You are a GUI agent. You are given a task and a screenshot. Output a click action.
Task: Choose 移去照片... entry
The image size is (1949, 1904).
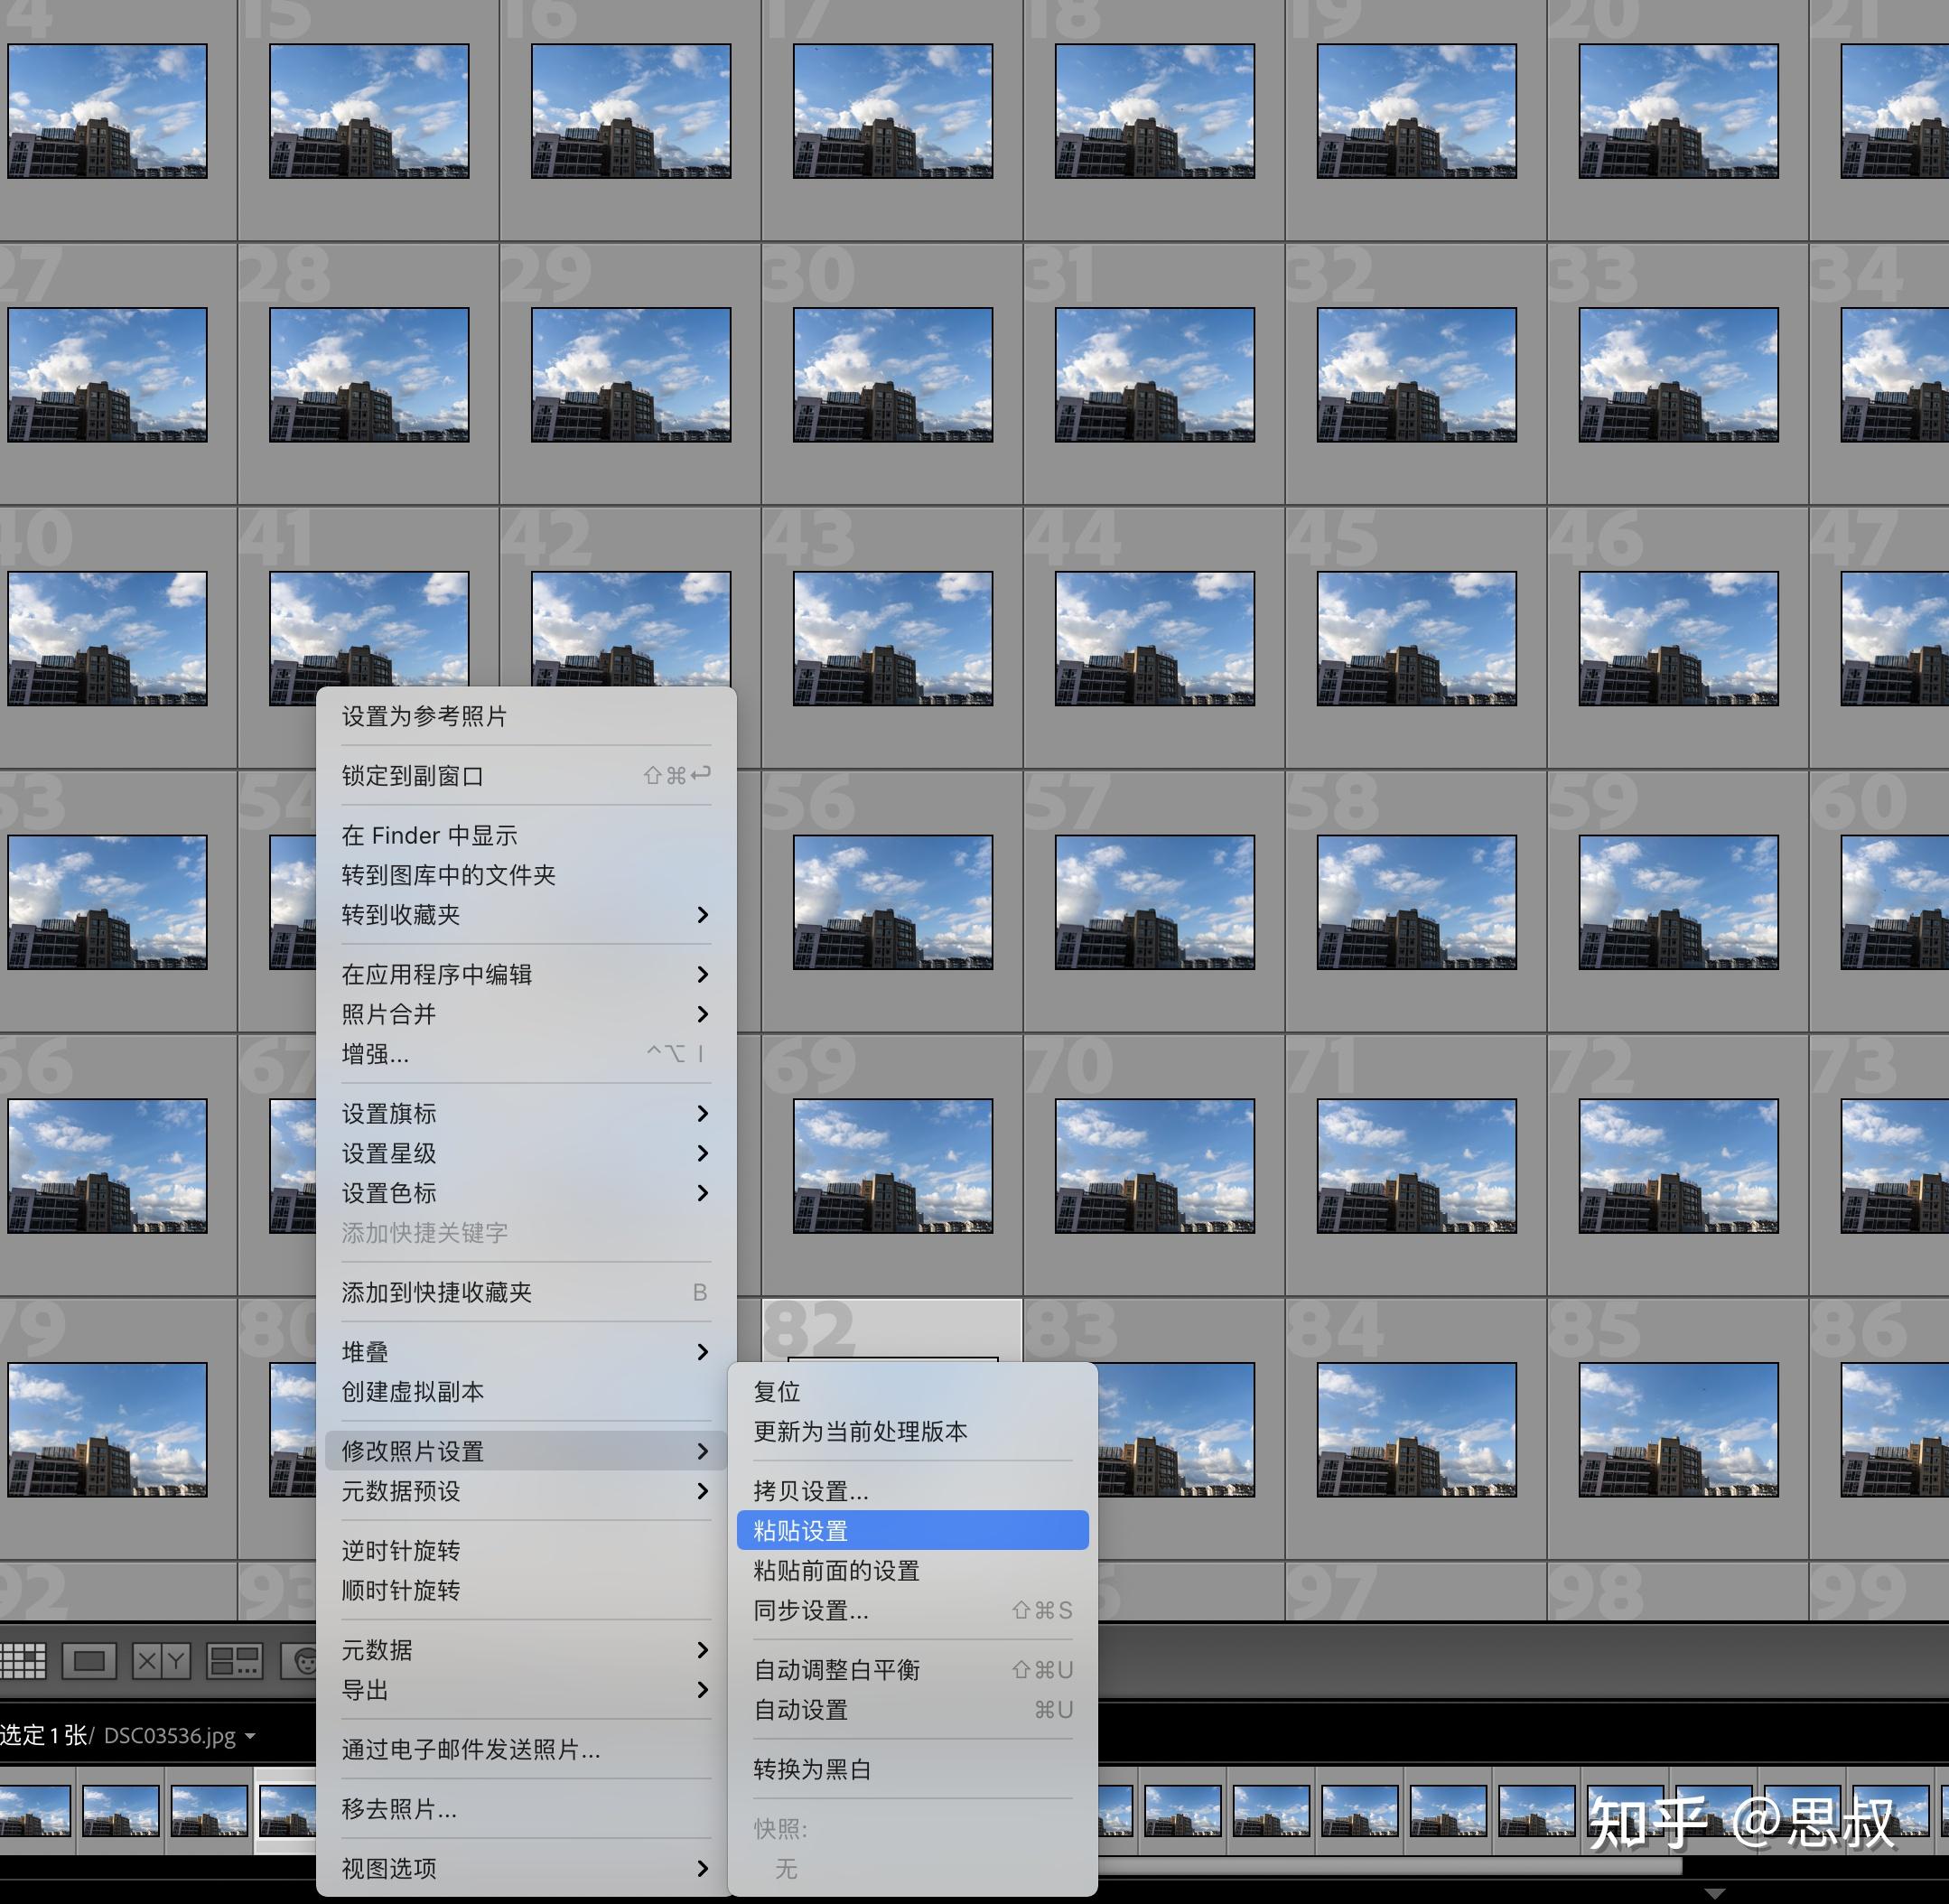(x=526, y=1809)
